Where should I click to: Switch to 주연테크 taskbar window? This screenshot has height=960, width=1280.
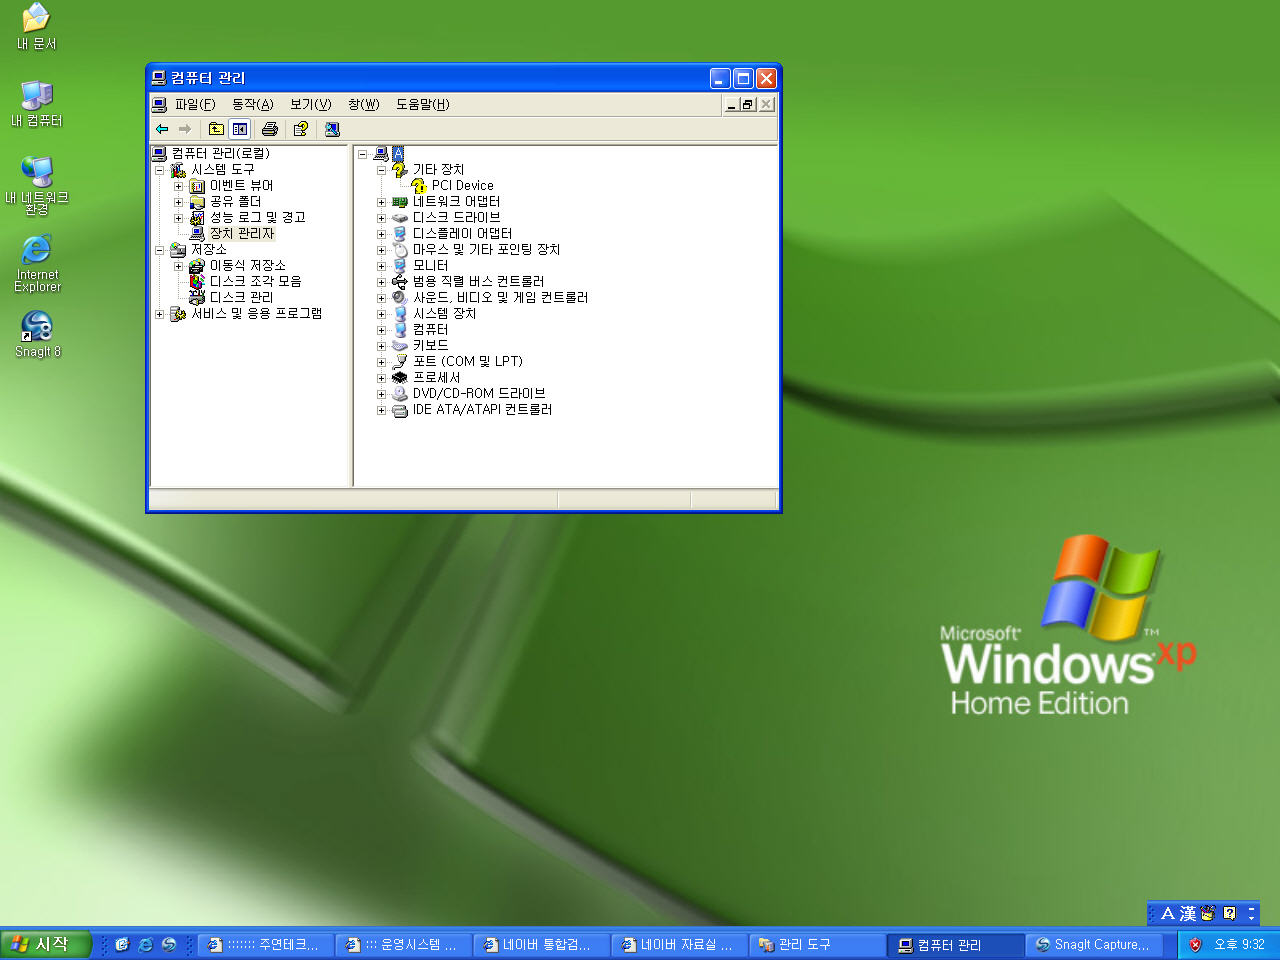[264, 944]
